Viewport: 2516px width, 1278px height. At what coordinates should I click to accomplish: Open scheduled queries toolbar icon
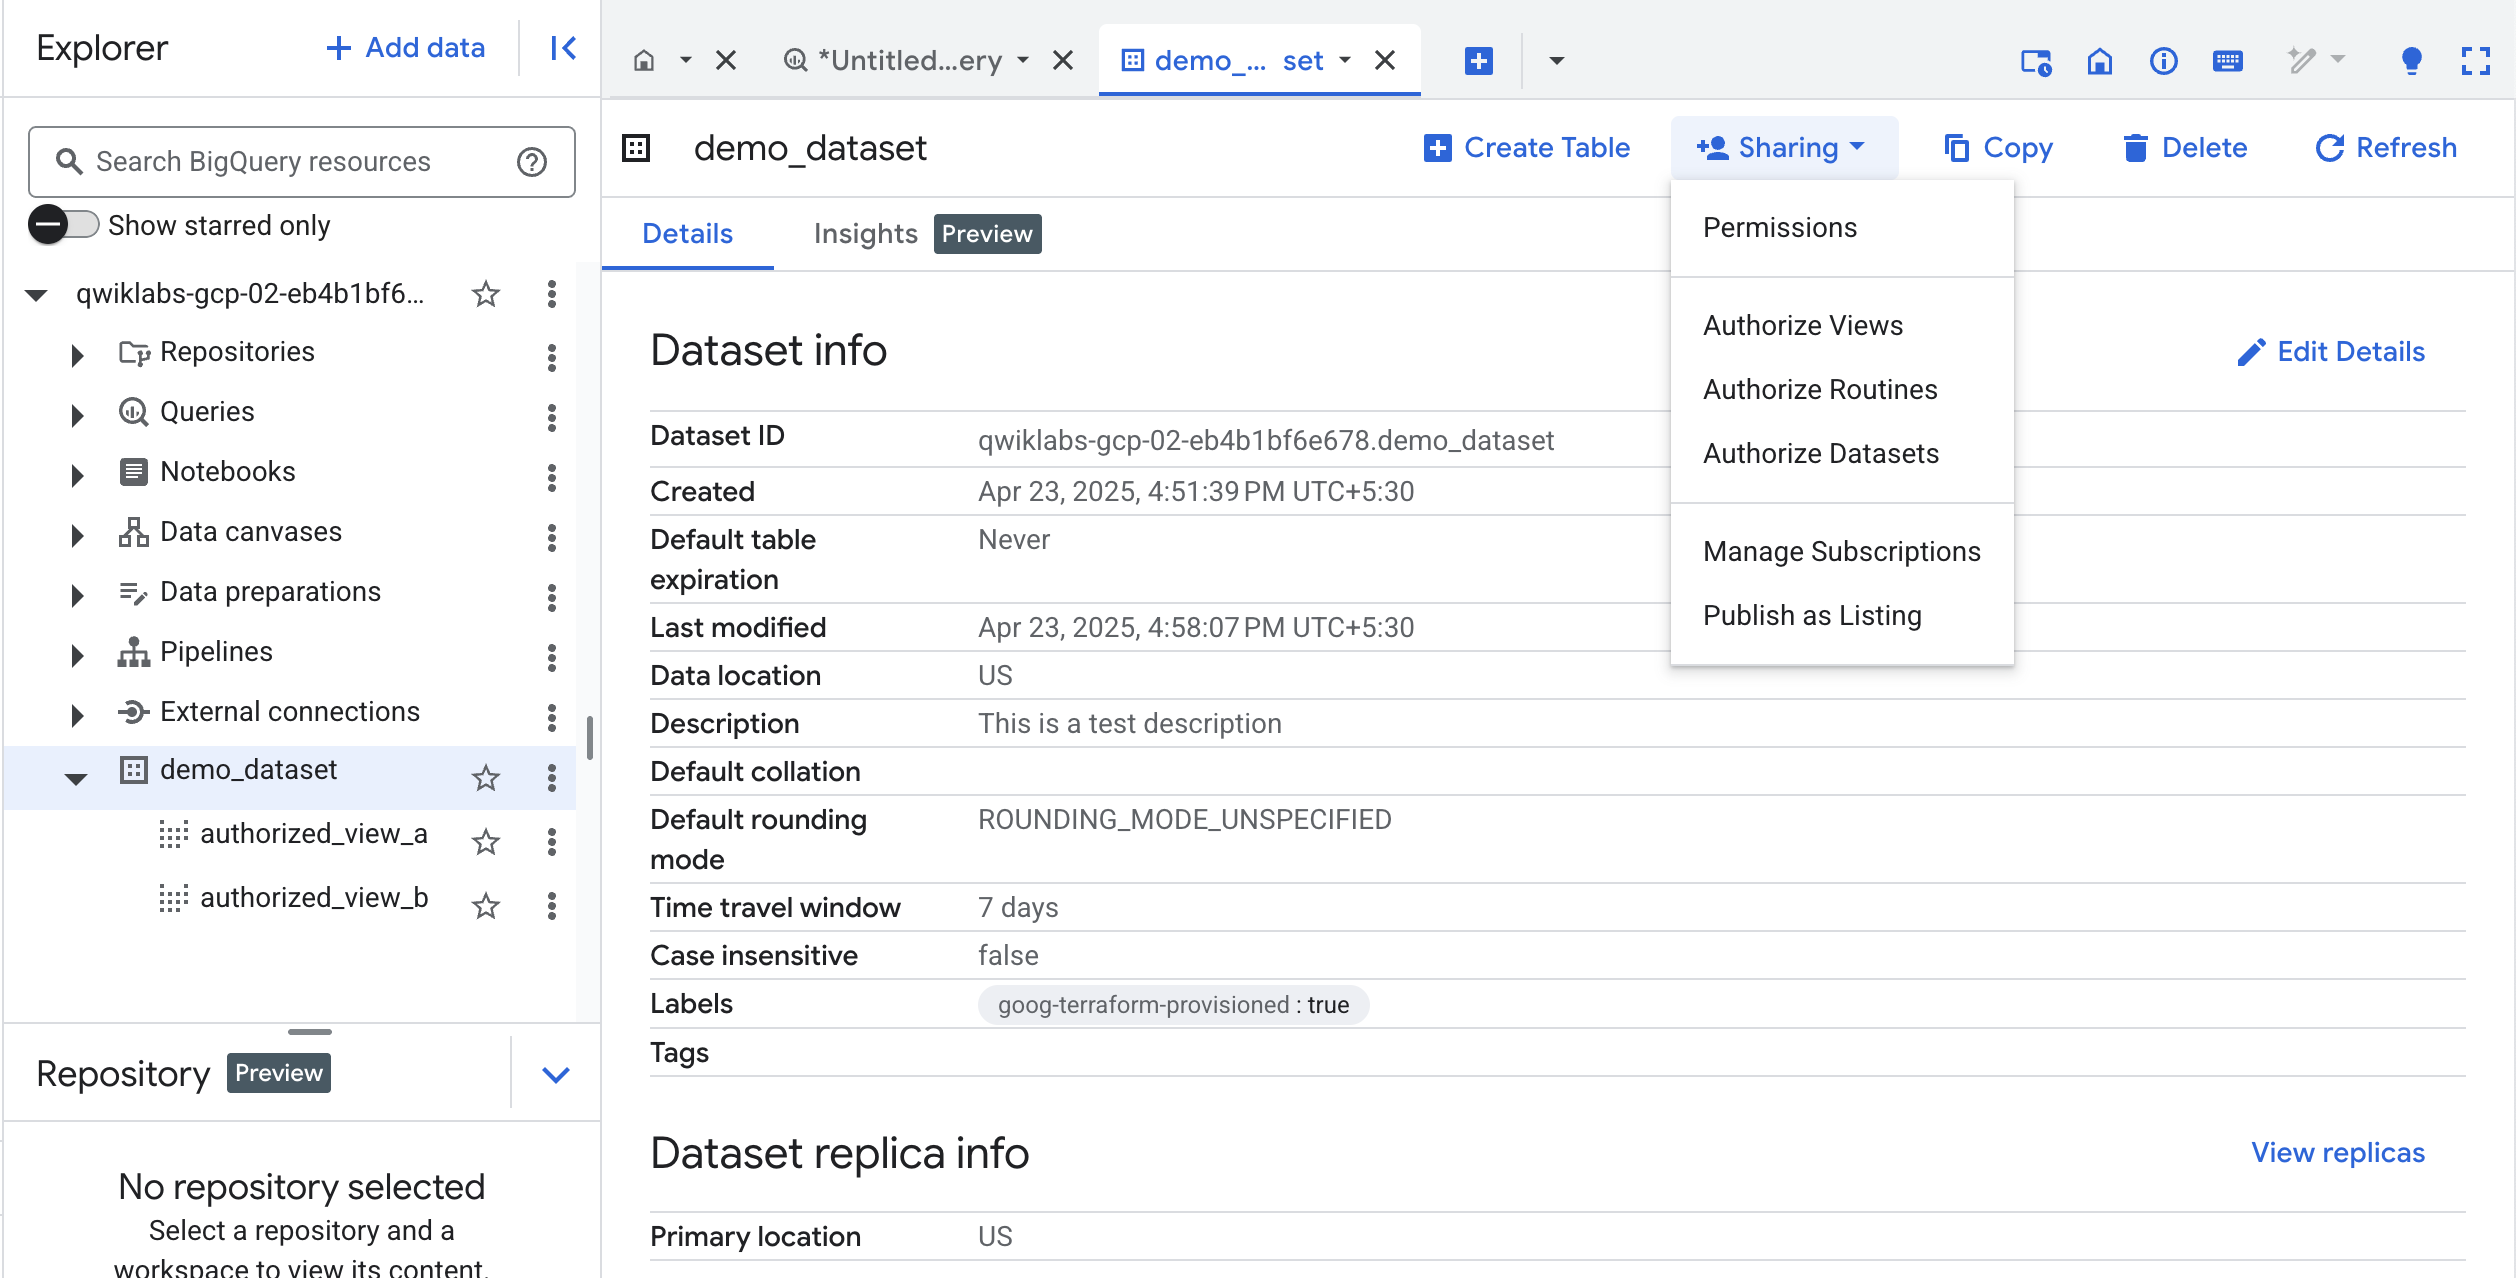[2036, 62]
